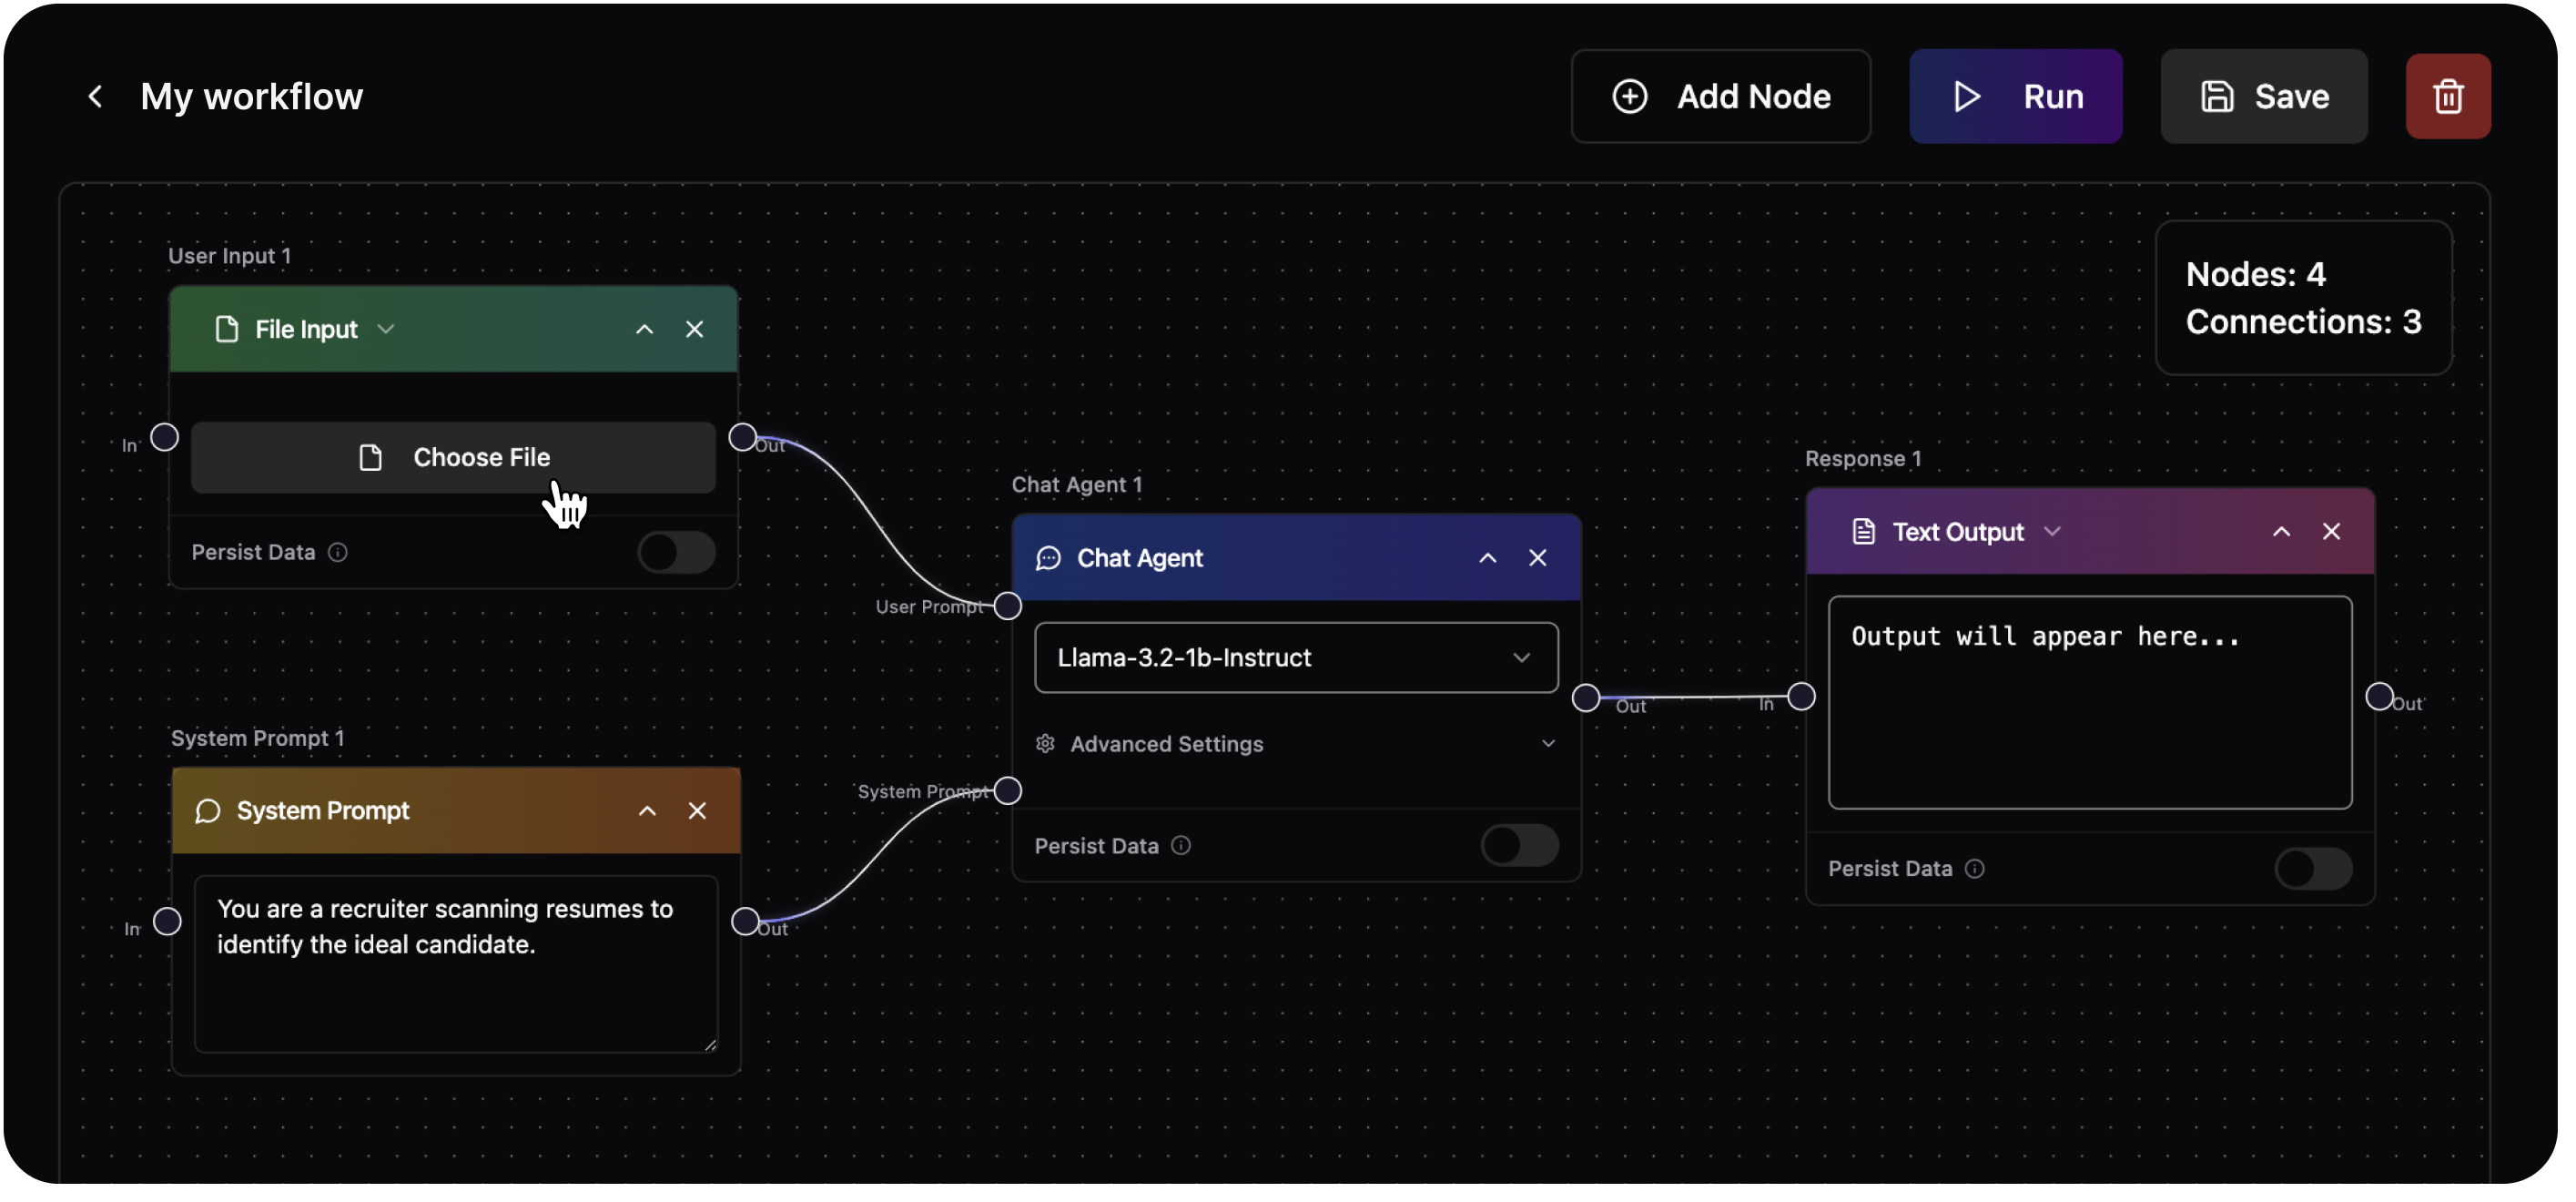Toggle Persist Data for the Chat Agent
2576x1202 pixels.
pos(1519,845)
